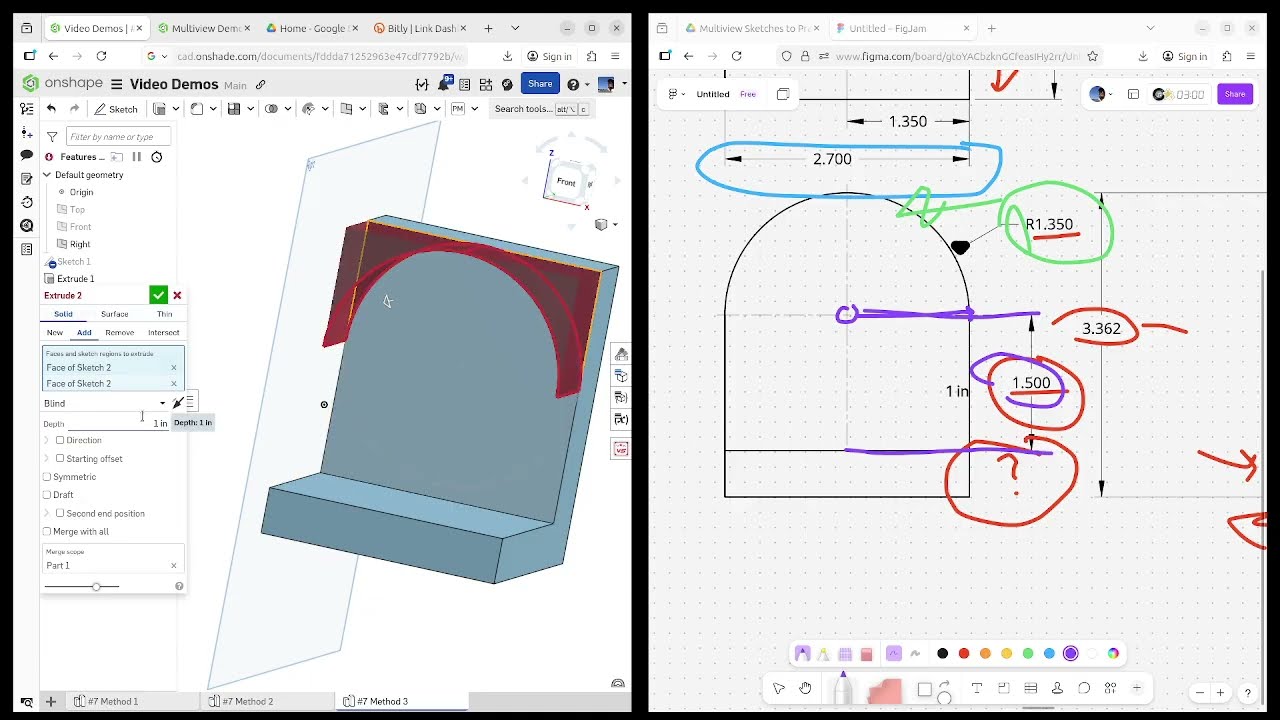Accept Extrude 2 with green checkmark
1280x720 pixels.
coord(158,295)
